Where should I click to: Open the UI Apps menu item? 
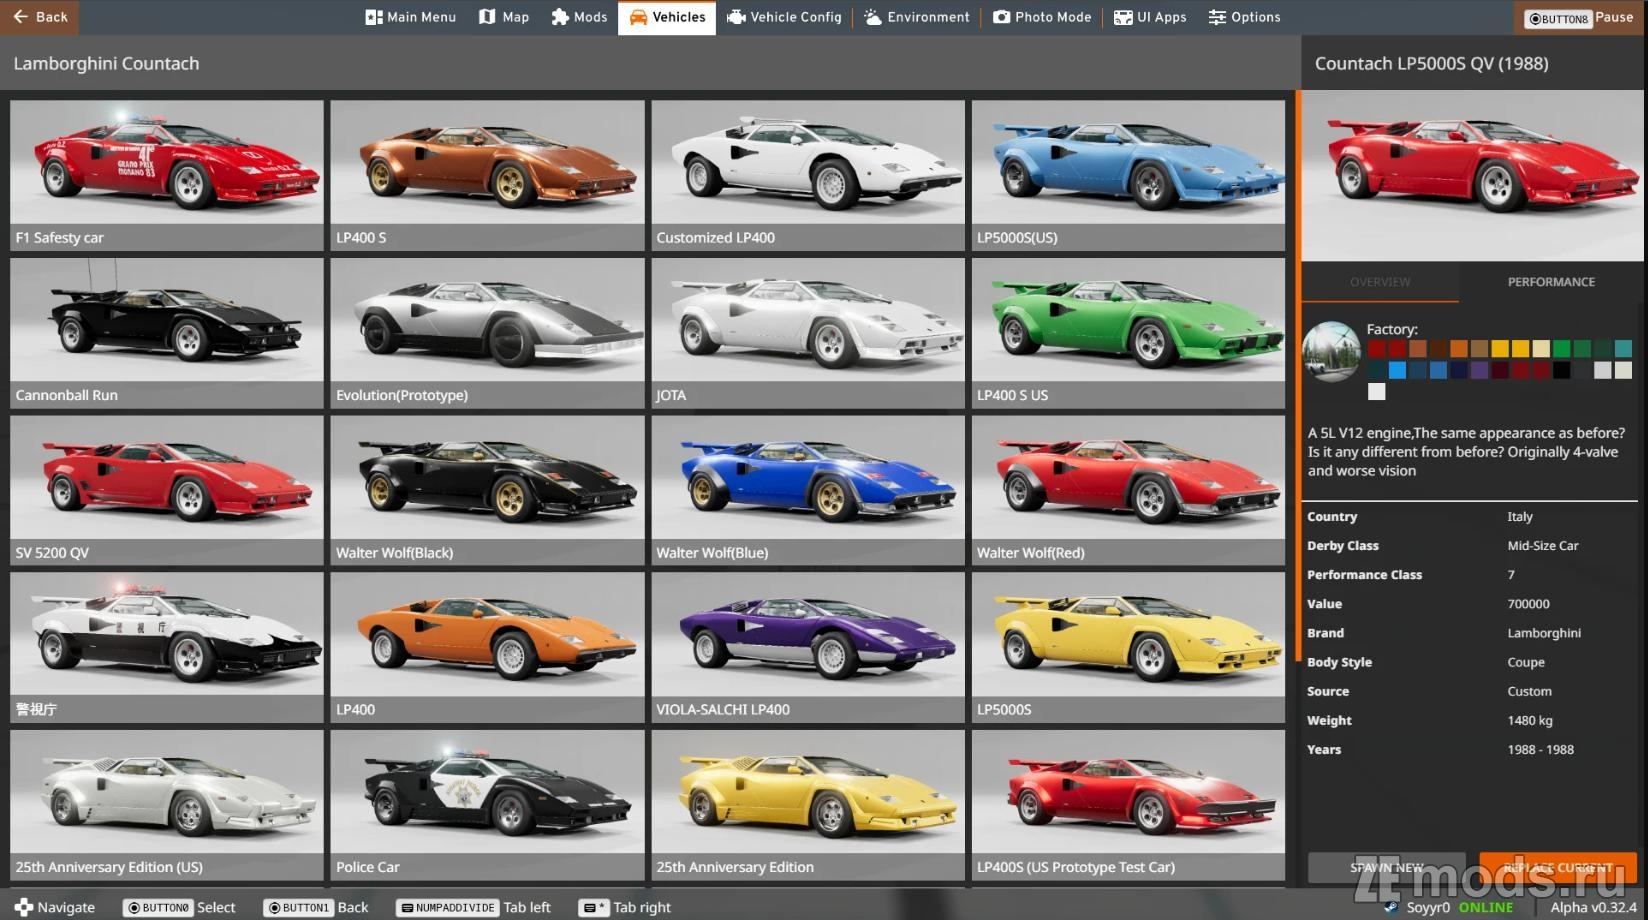click(1150, 17)
